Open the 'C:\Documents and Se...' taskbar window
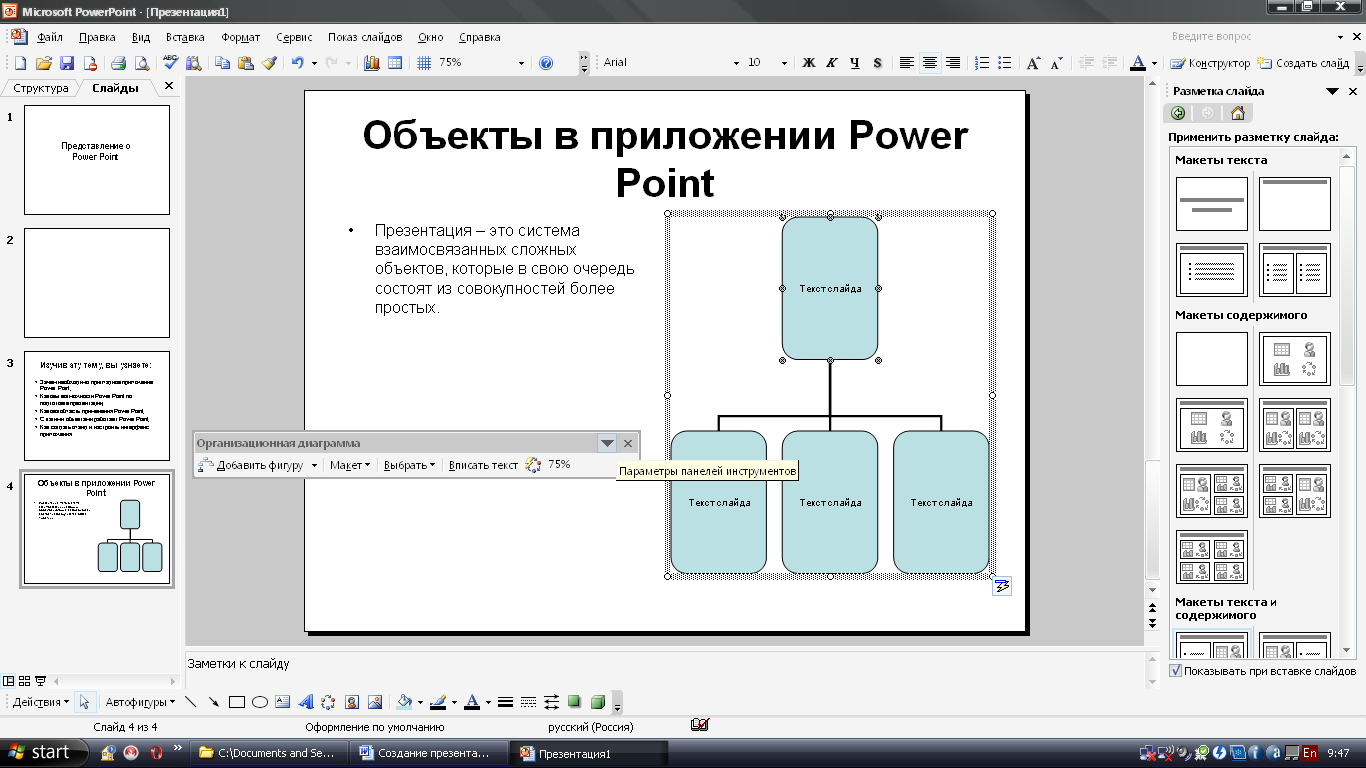The width and height of the screenshot is (1366, 768). click(x=268, y=753)
